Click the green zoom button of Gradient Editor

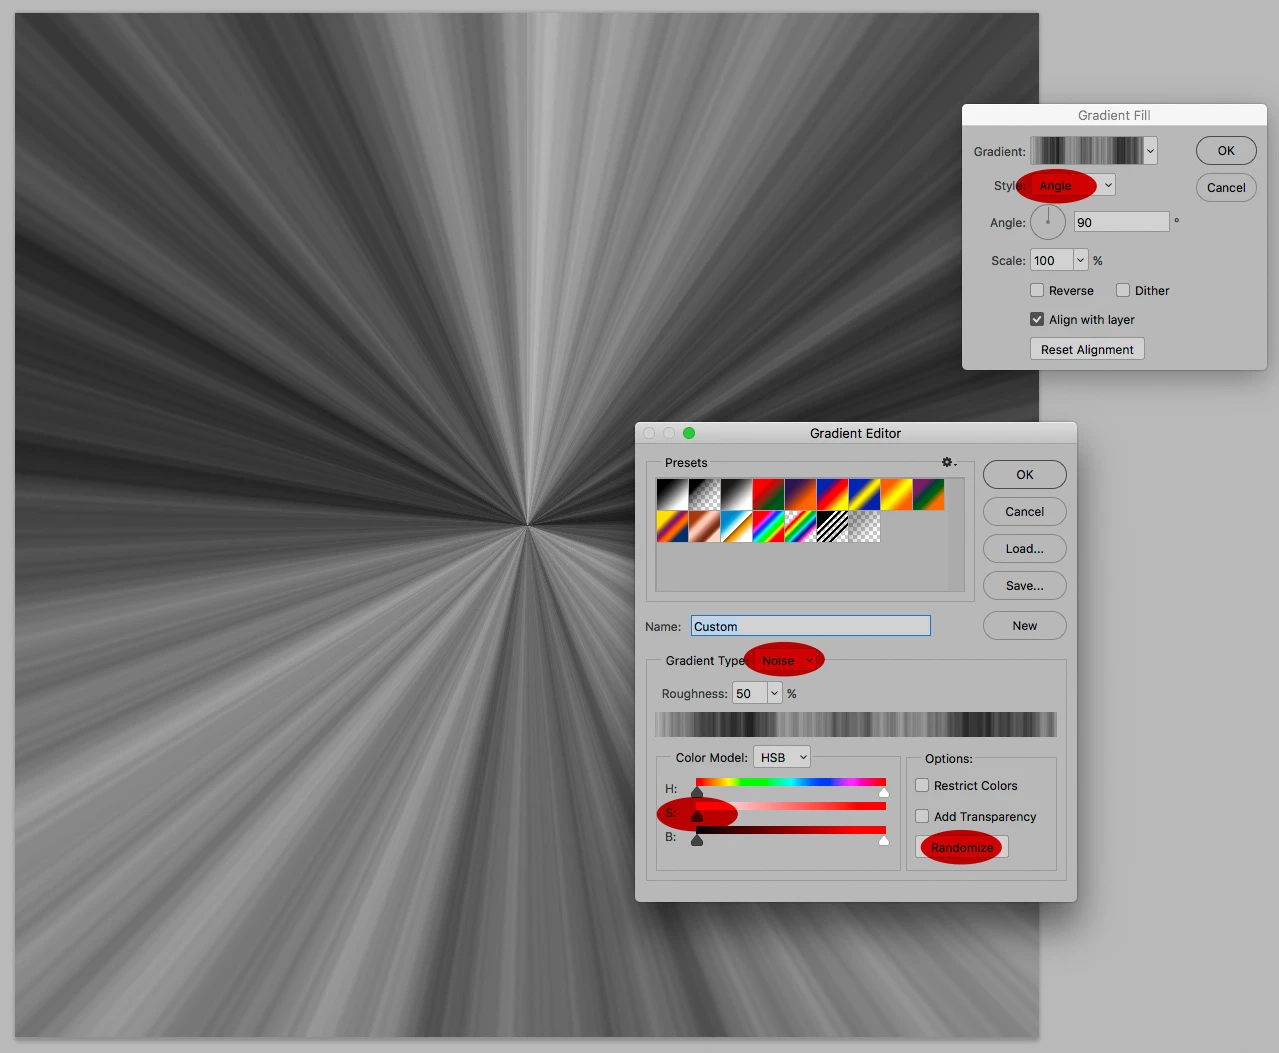689,433
